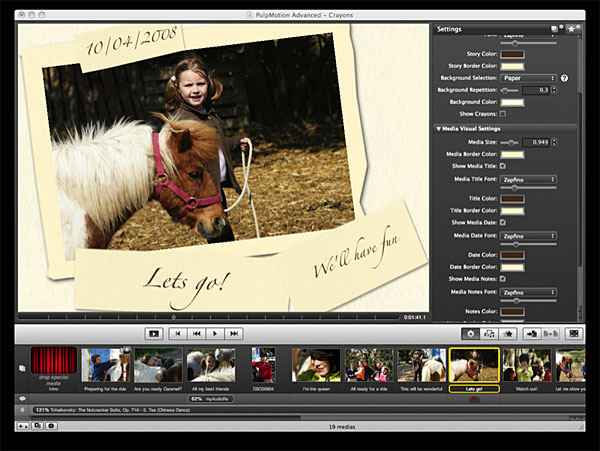Uncheck Show Media Date

[x=503, y=222]
